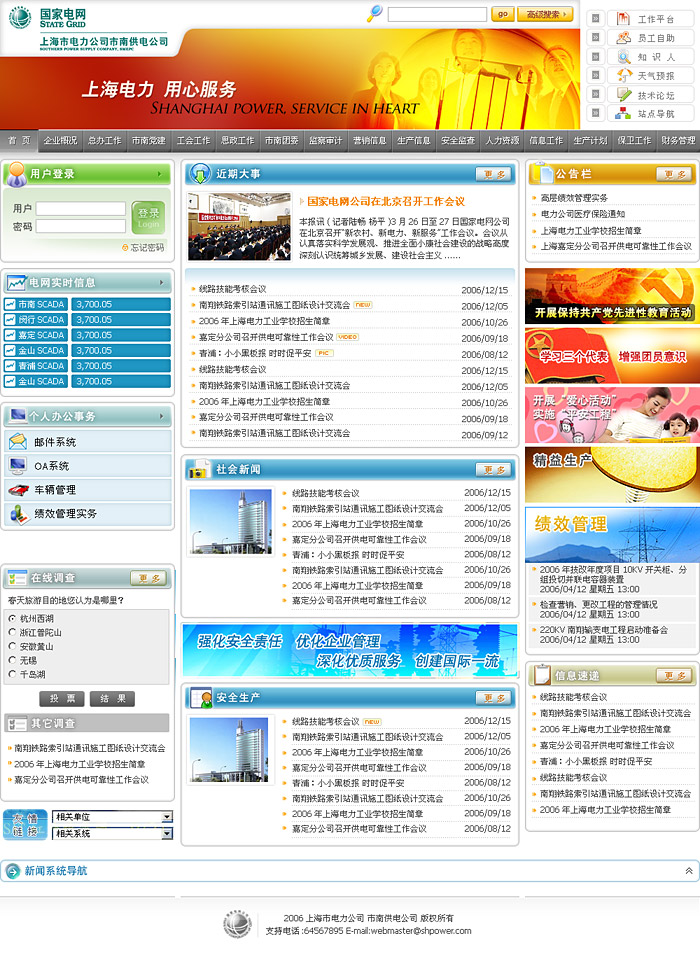This screenshot has height=957, width=700.
Task: Select the 无锡 radio option
Action: pyautogui.click(x=12, y=660)
